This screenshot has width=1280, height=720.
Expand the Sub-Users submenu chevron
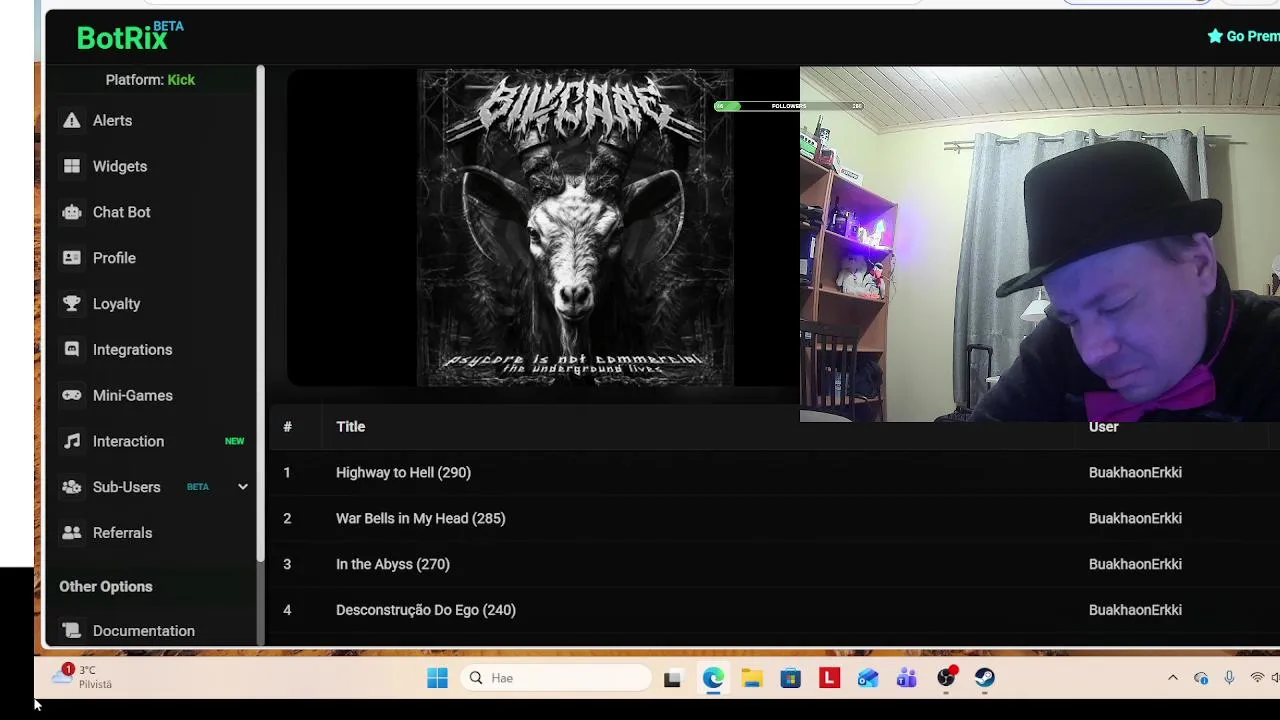242,487
